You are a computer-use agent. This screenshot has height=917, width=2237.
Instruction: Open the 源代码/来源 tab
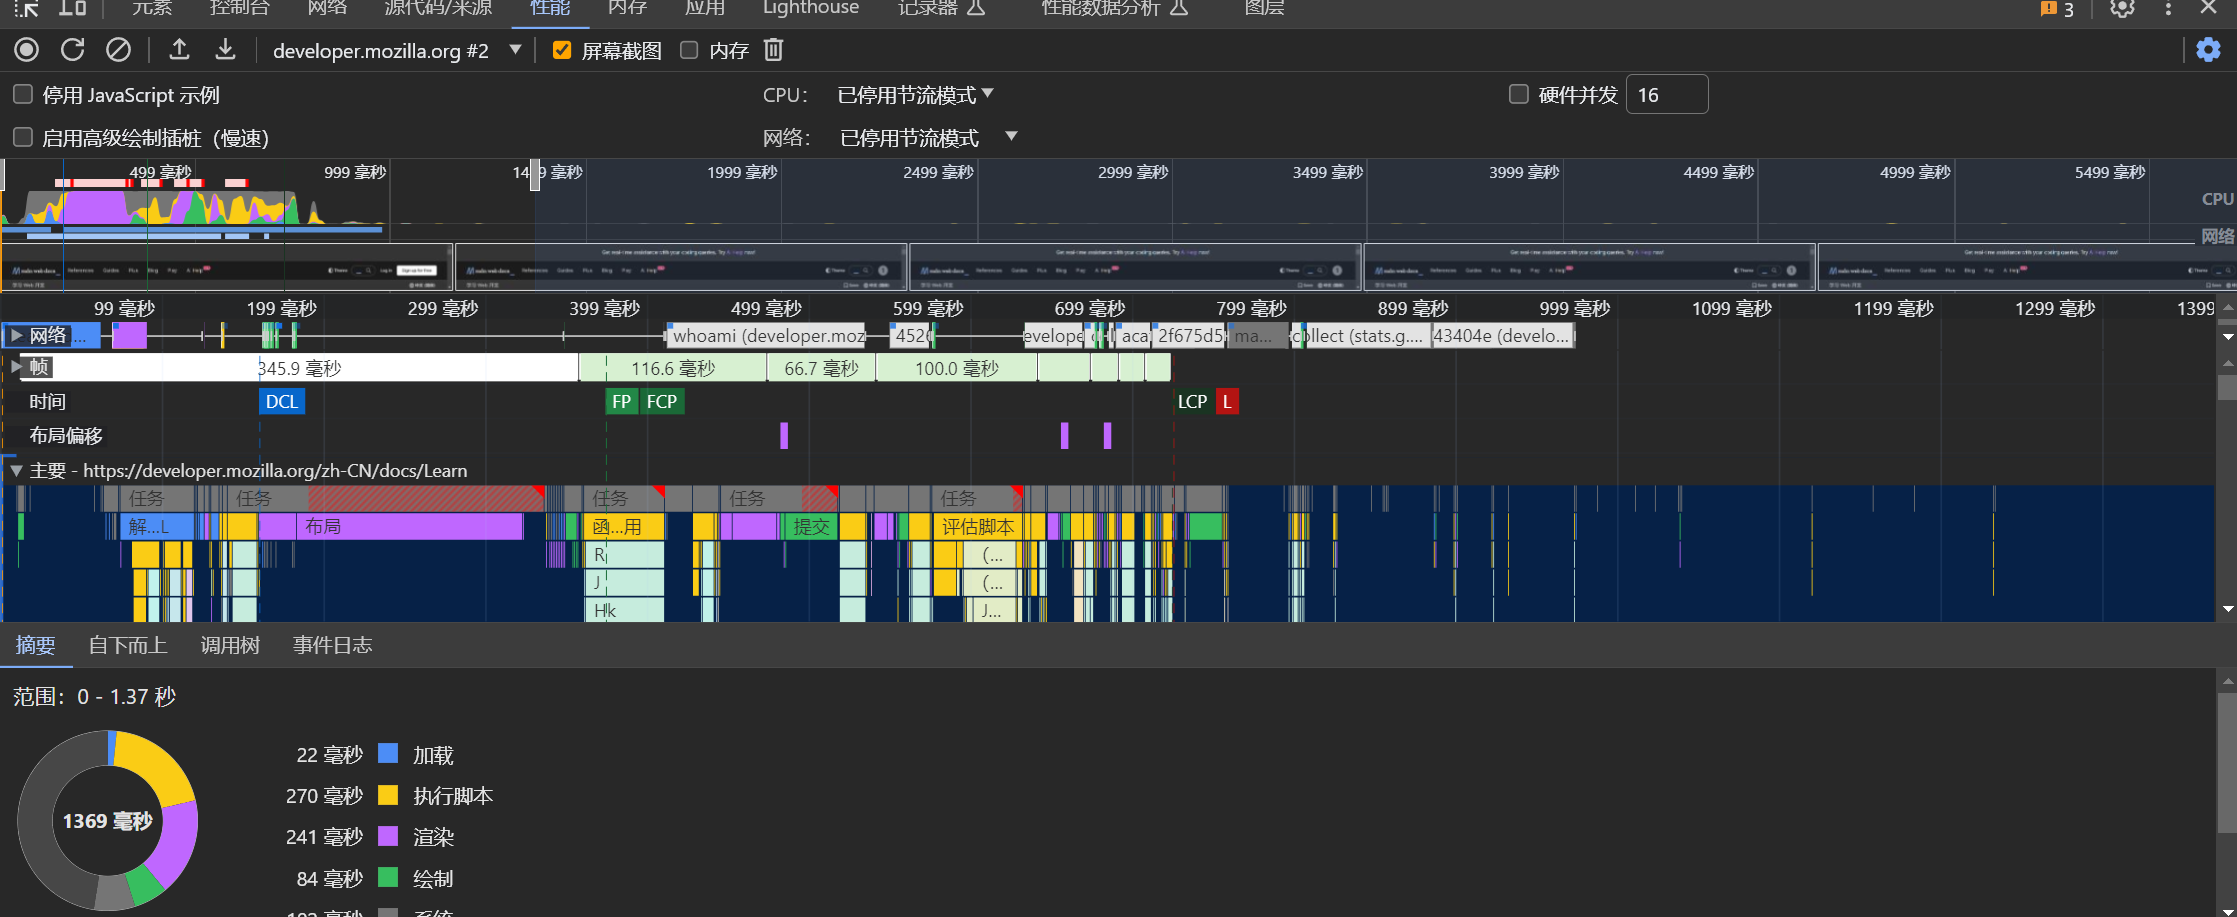coord(438,8)
